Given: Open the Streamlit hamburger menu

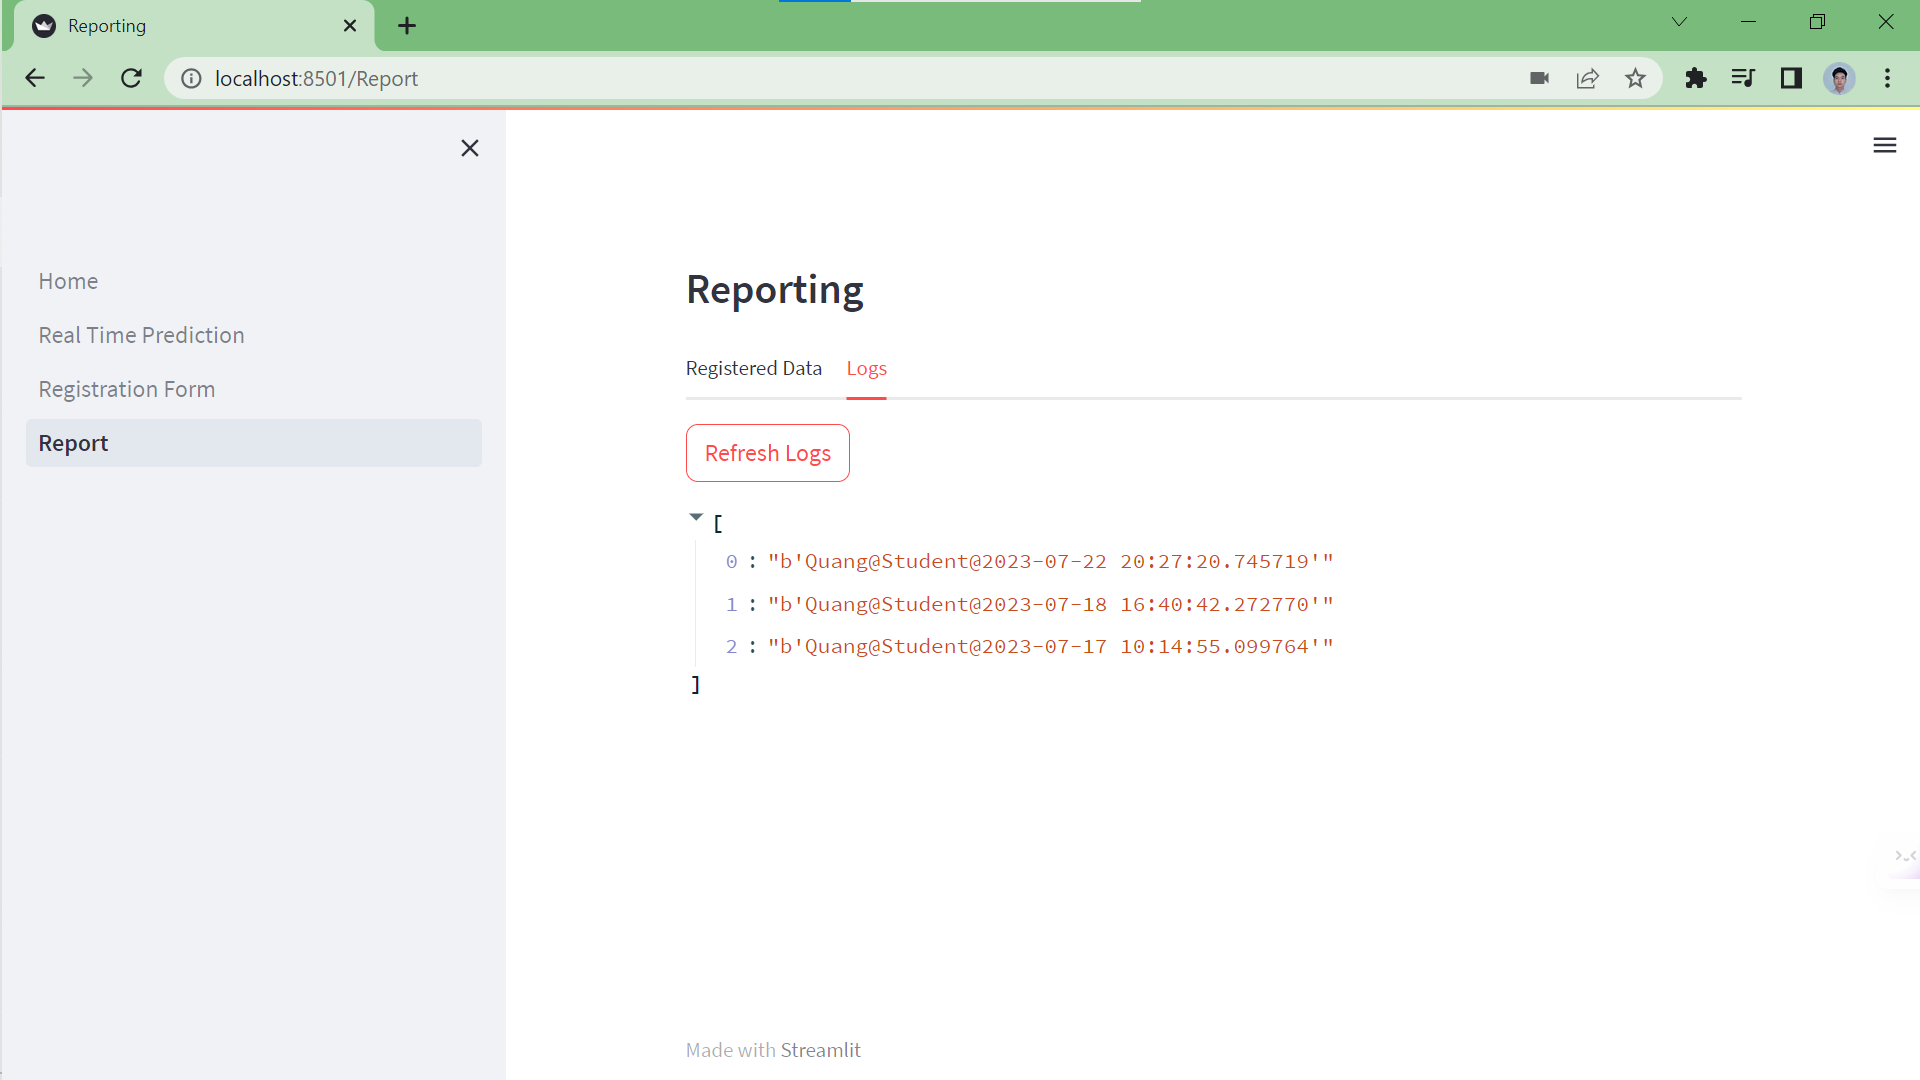Looking at the screenshot, I should (1884, 146).
